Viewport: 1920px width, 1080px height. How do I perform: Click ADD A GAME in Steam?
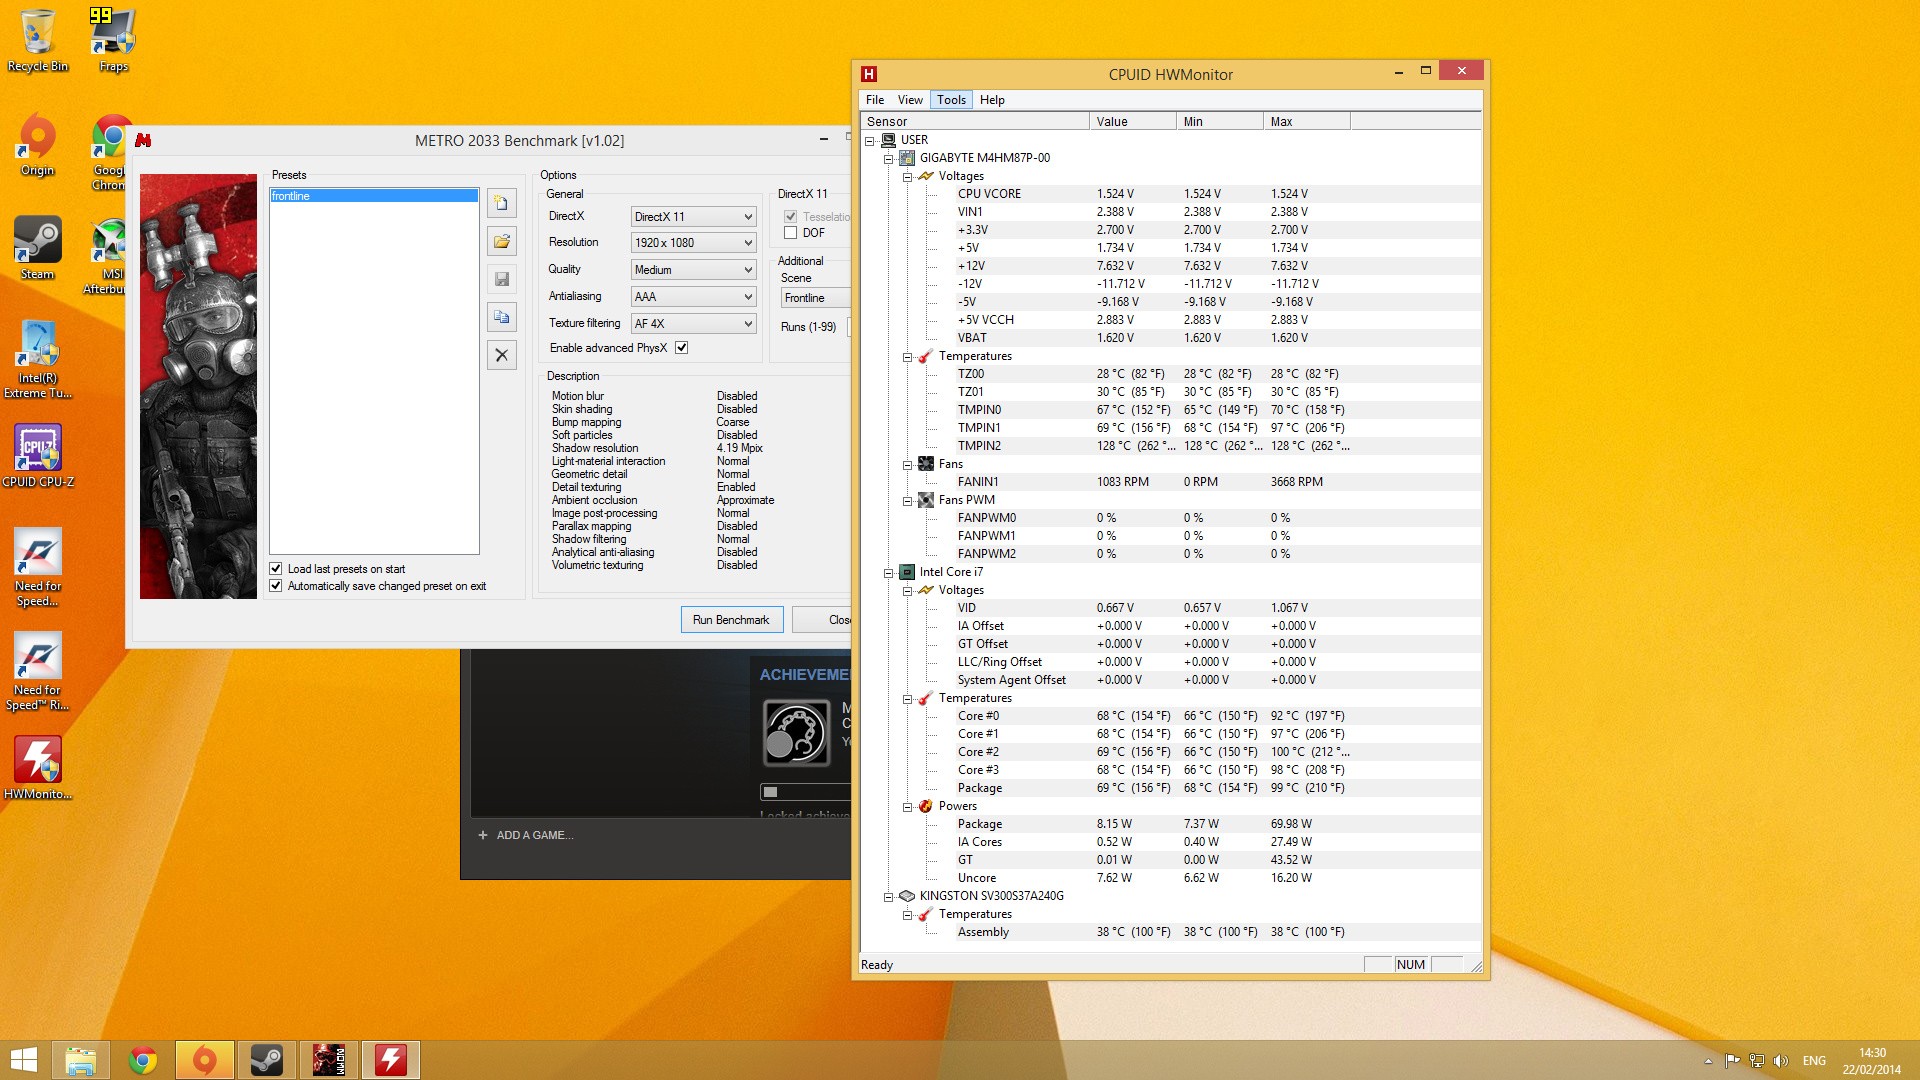pyautogui.click(x=526, y=836)
